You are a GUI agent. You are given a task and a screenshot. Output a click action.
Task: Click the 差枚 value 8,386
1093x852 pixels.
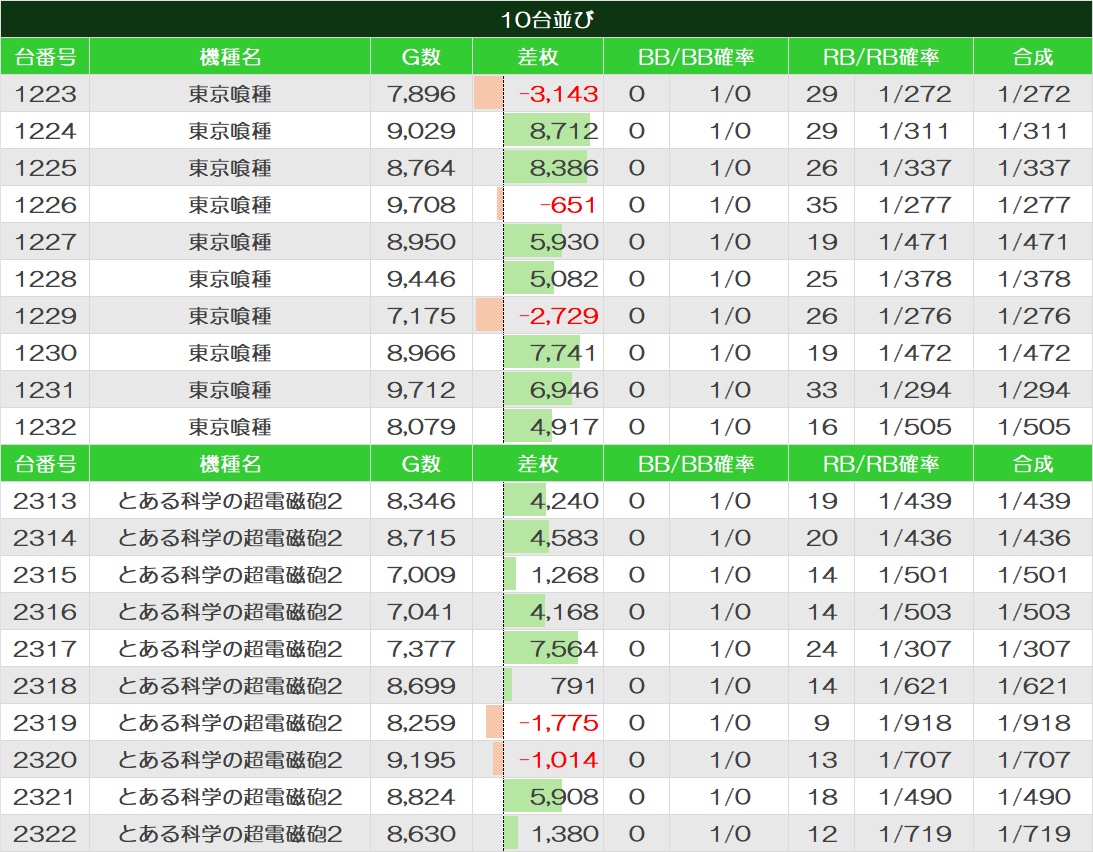(564, 167)
